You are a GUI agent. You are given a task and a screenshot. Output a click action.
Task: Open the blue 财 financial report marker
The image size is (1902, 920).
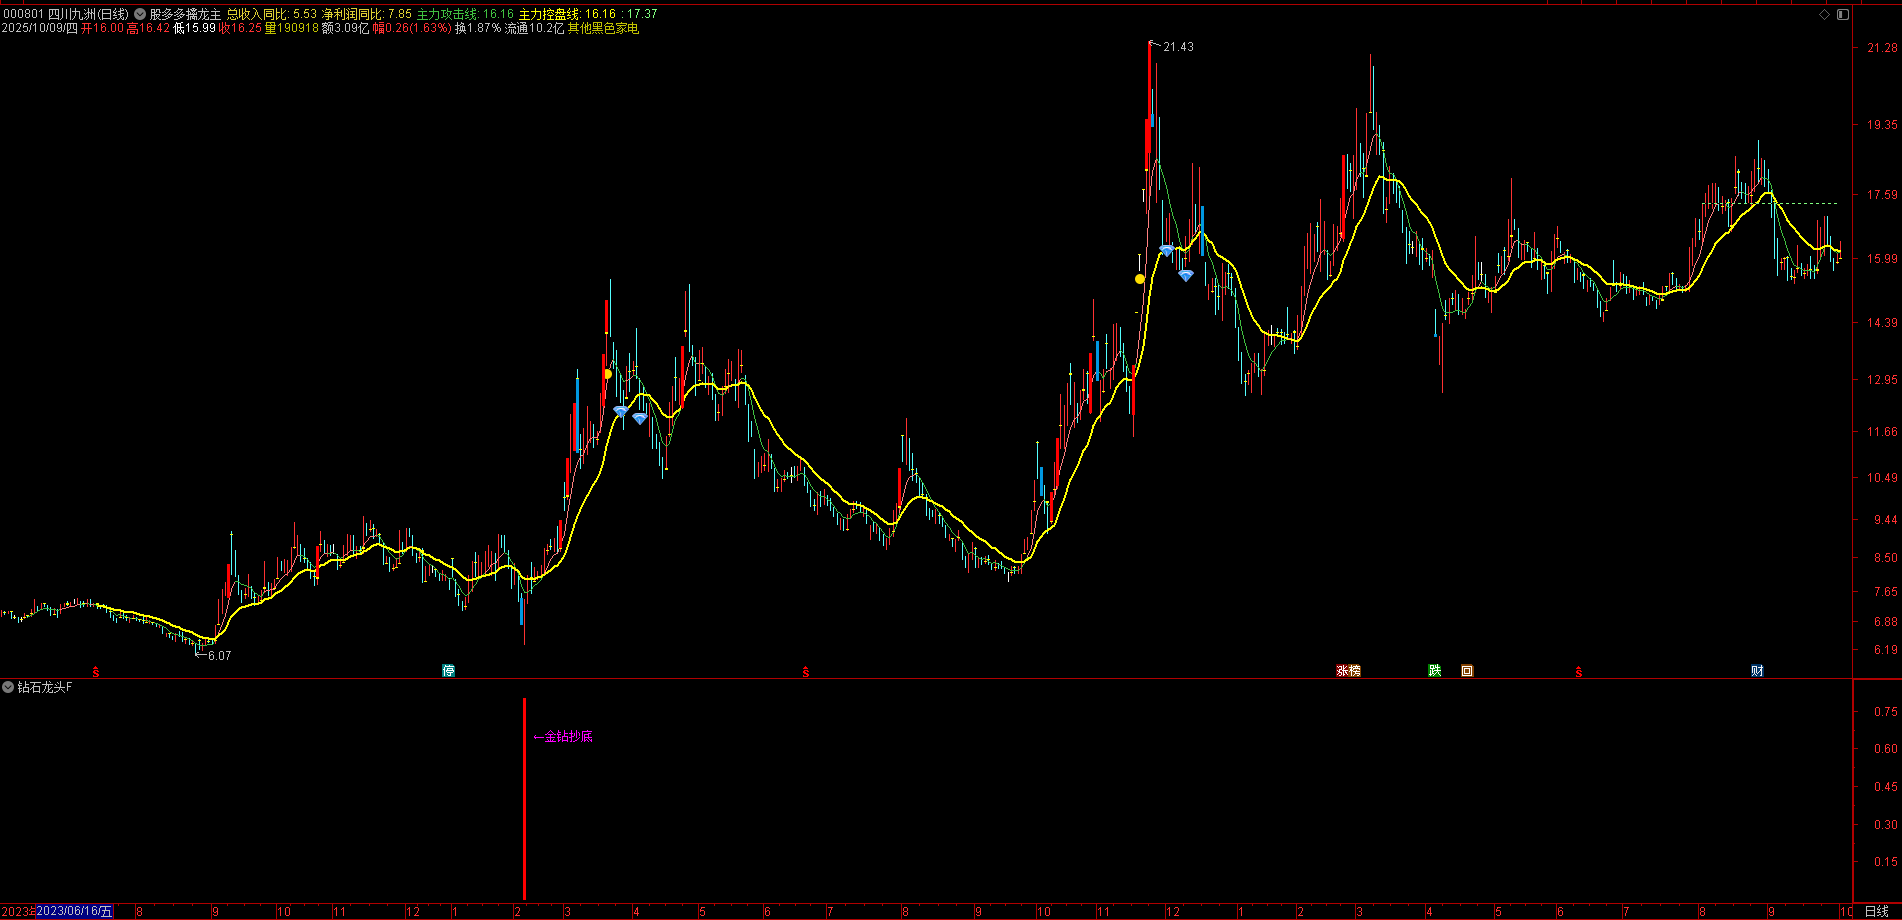pyautogui.click(x=1757, y=671)
